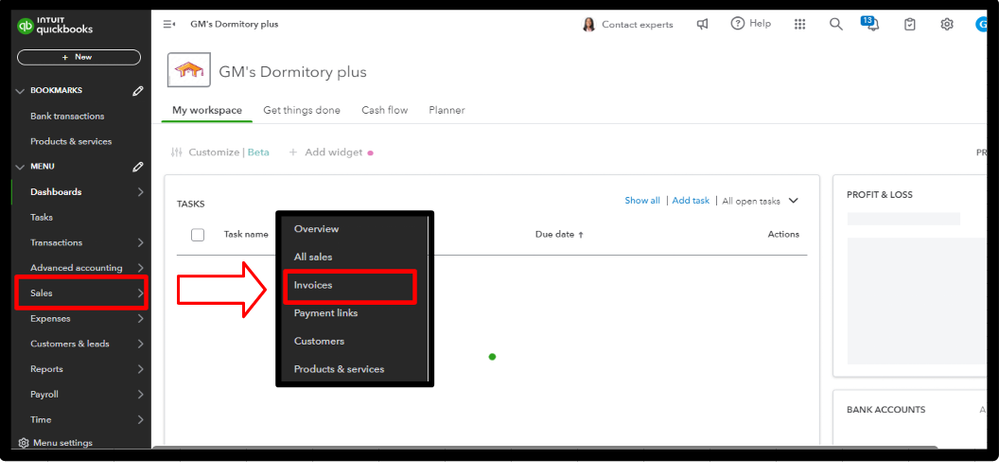
Task: Collapse the sidebar with the hamburger icon
Action: [x=169, y=24]
